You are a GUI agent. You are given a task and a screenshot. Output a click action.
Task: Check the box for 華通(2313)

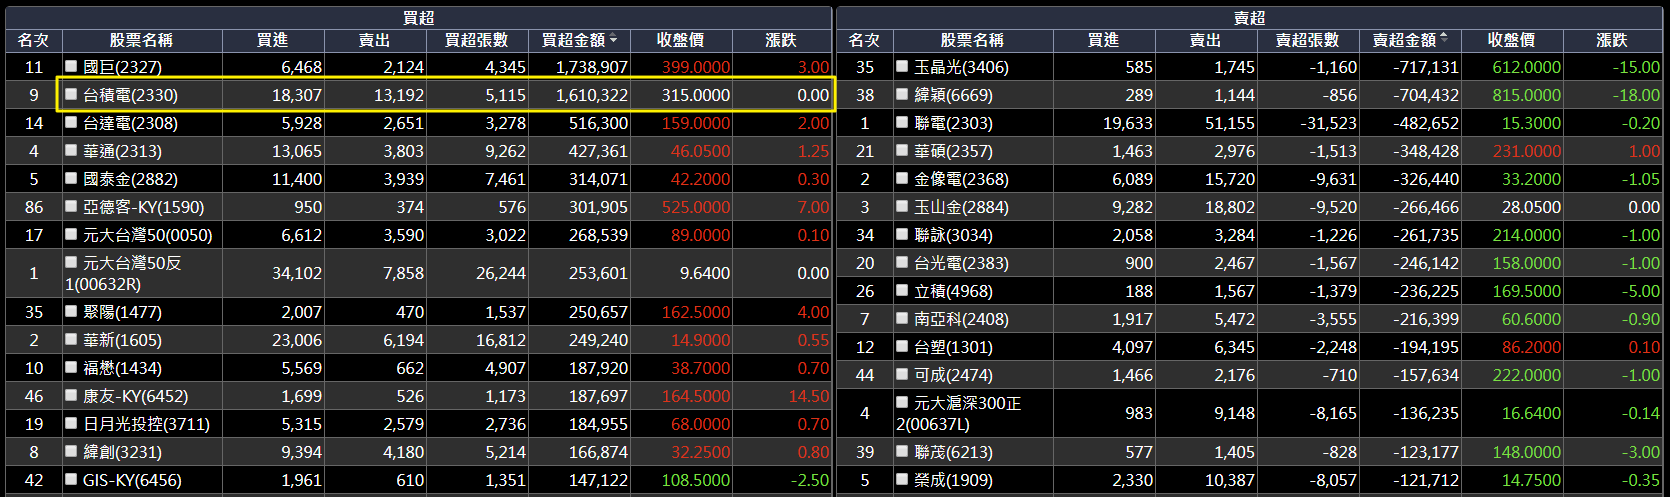tap(71, 150)
